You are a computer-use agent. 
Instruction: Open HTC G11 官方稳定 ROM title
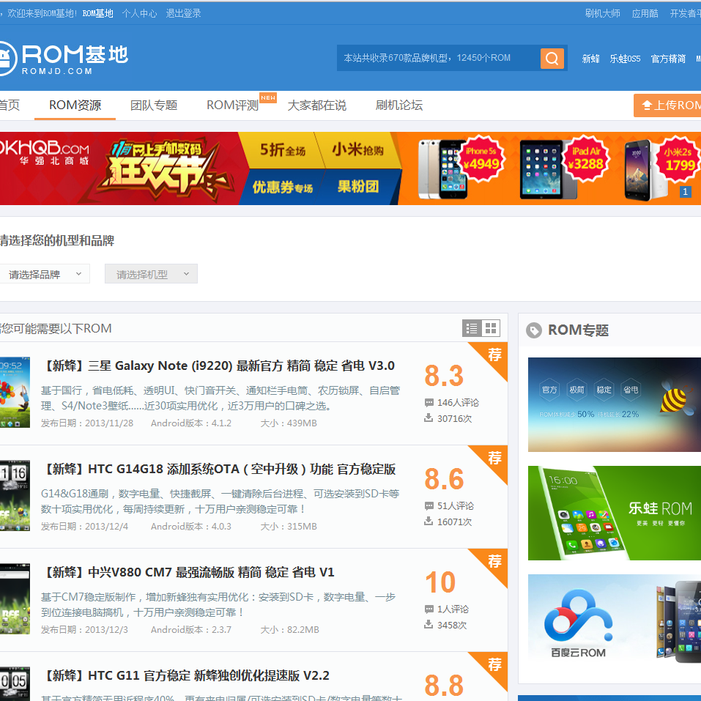tap(186, 676)
